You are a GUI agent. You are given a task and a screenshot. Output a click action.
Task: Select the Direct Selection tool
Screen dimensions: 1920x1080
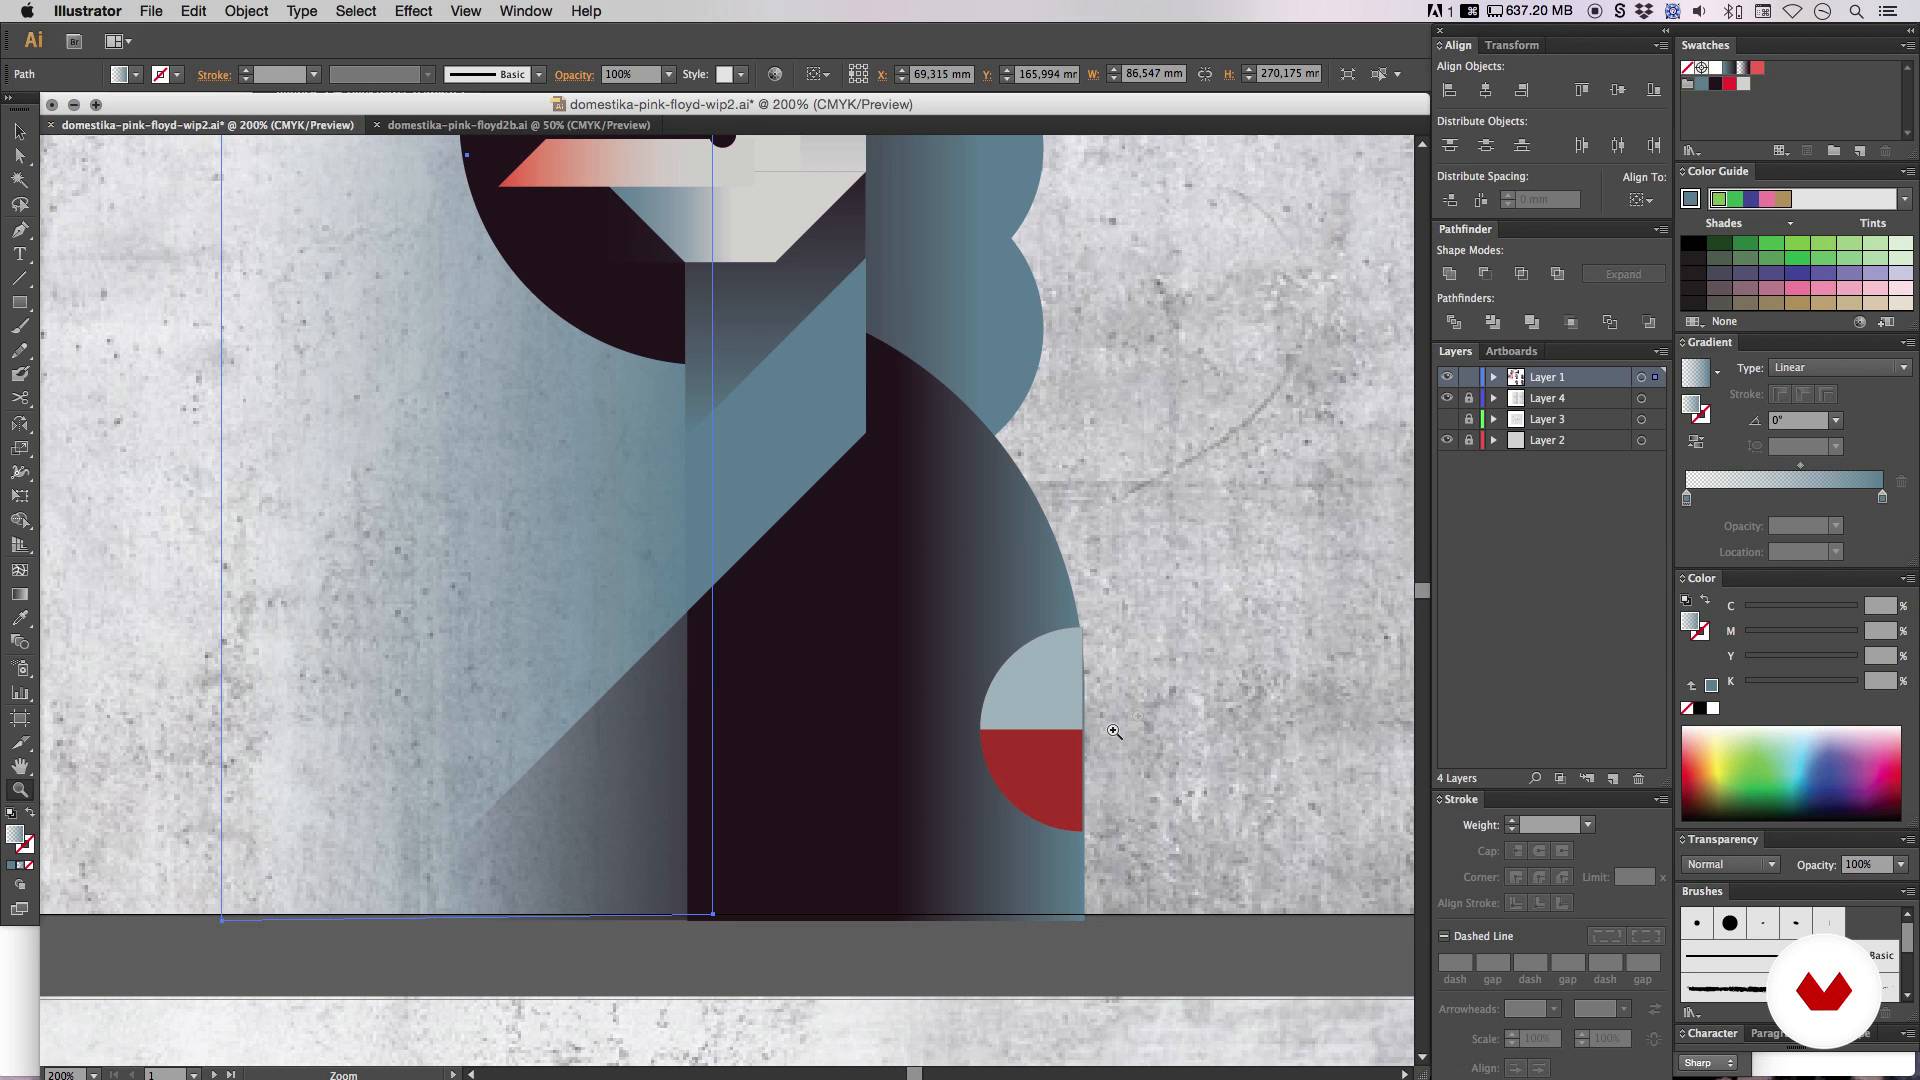[x=19, y=156]
